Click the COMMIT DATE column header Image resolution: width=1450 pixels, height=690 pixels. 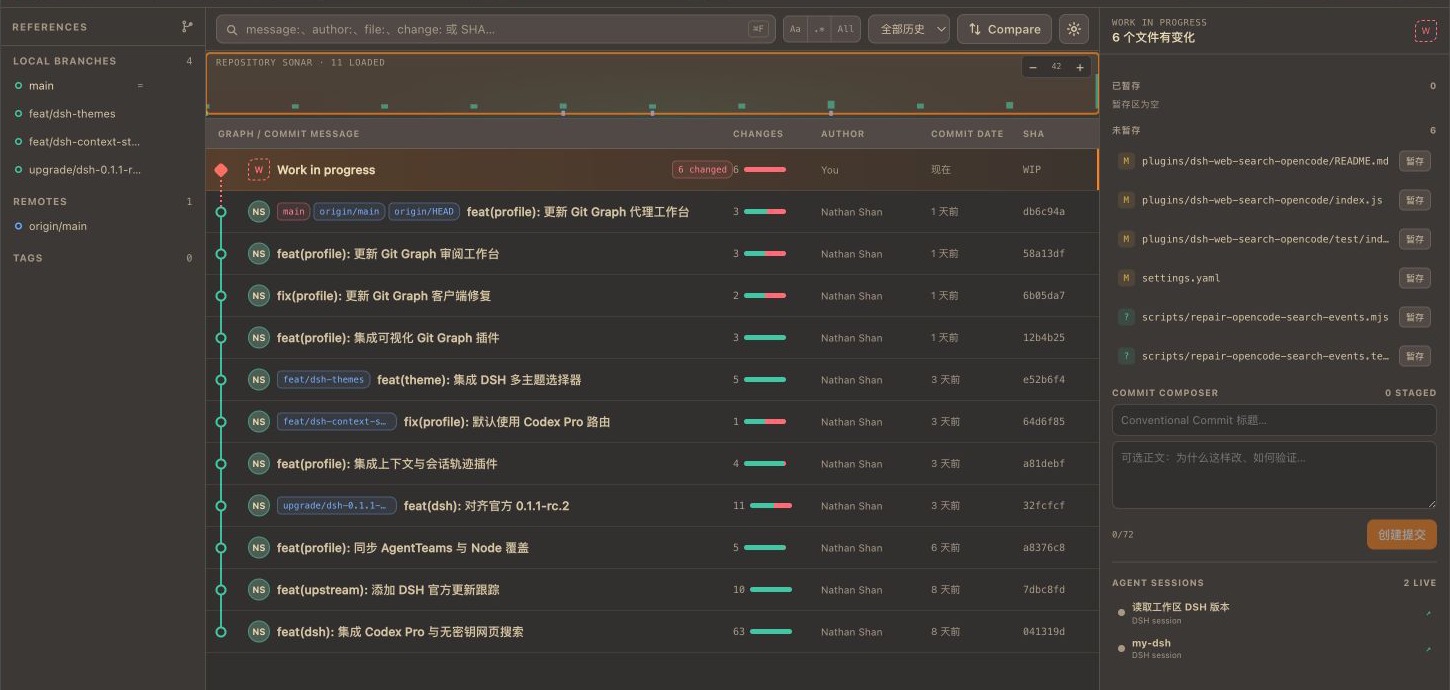point(967,134)
